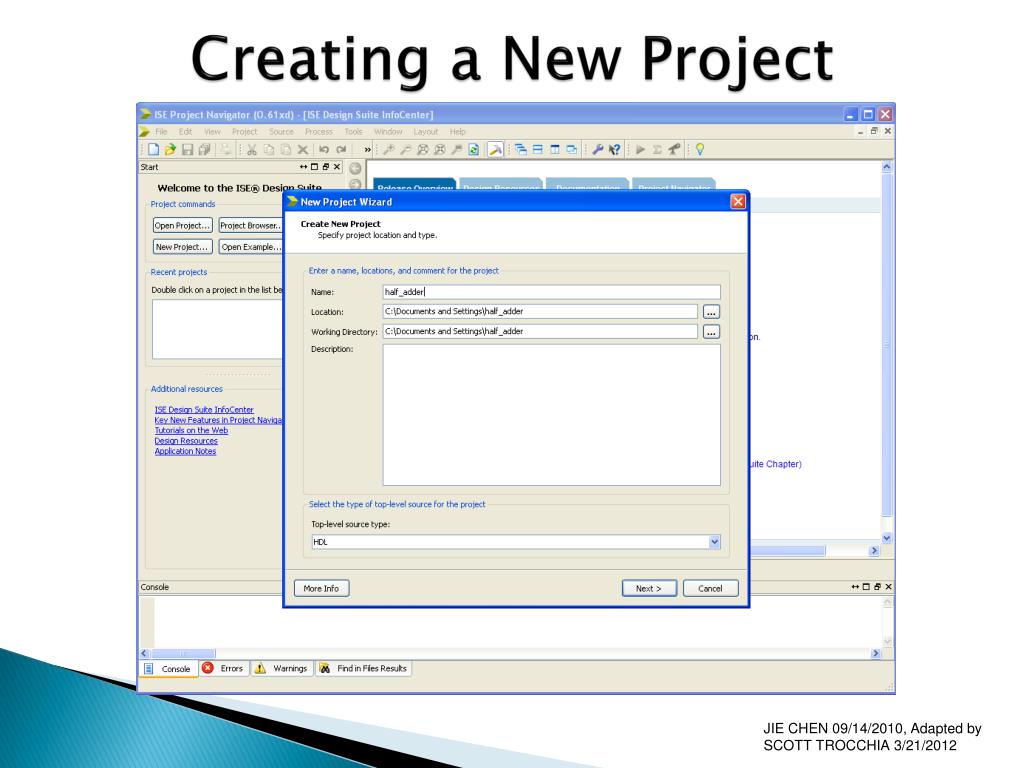Open the Source menu

(x=281, y=131)
